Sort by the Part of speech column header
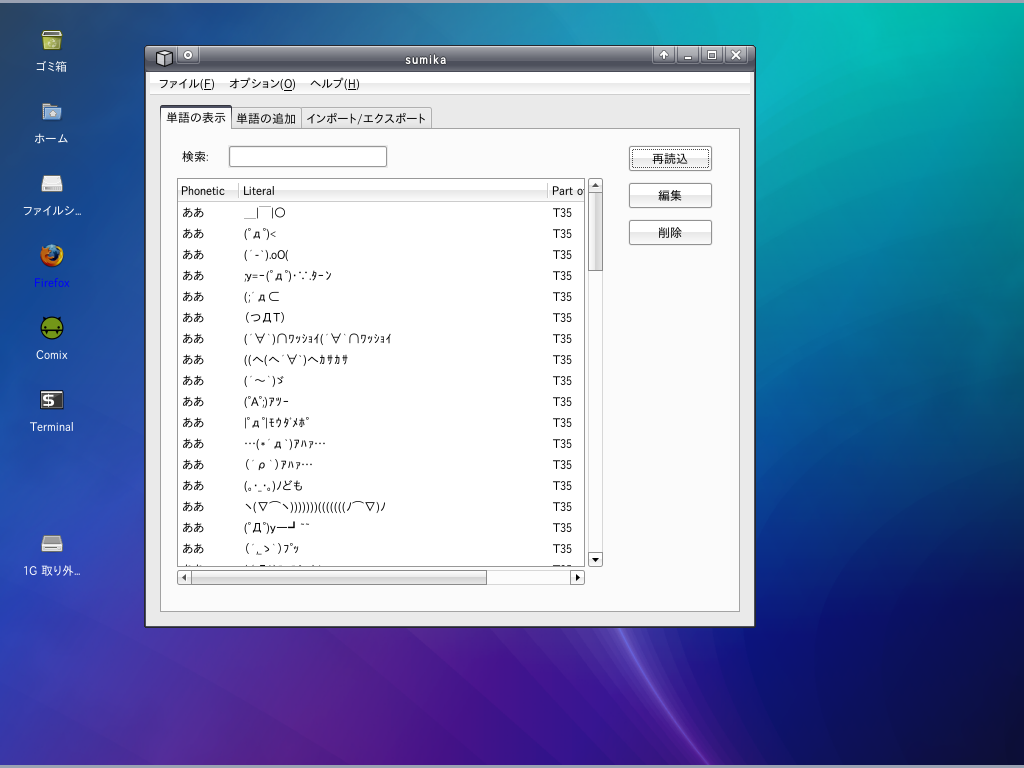The image size is (1024, 768). (566, 191)
